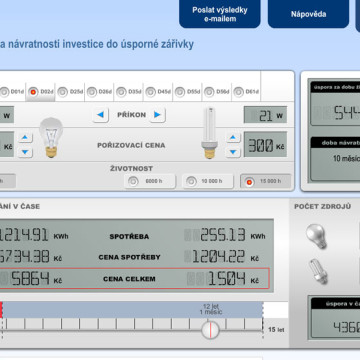Select the D26d tariff radio button
360x360 pixels.
coord(92,92)
